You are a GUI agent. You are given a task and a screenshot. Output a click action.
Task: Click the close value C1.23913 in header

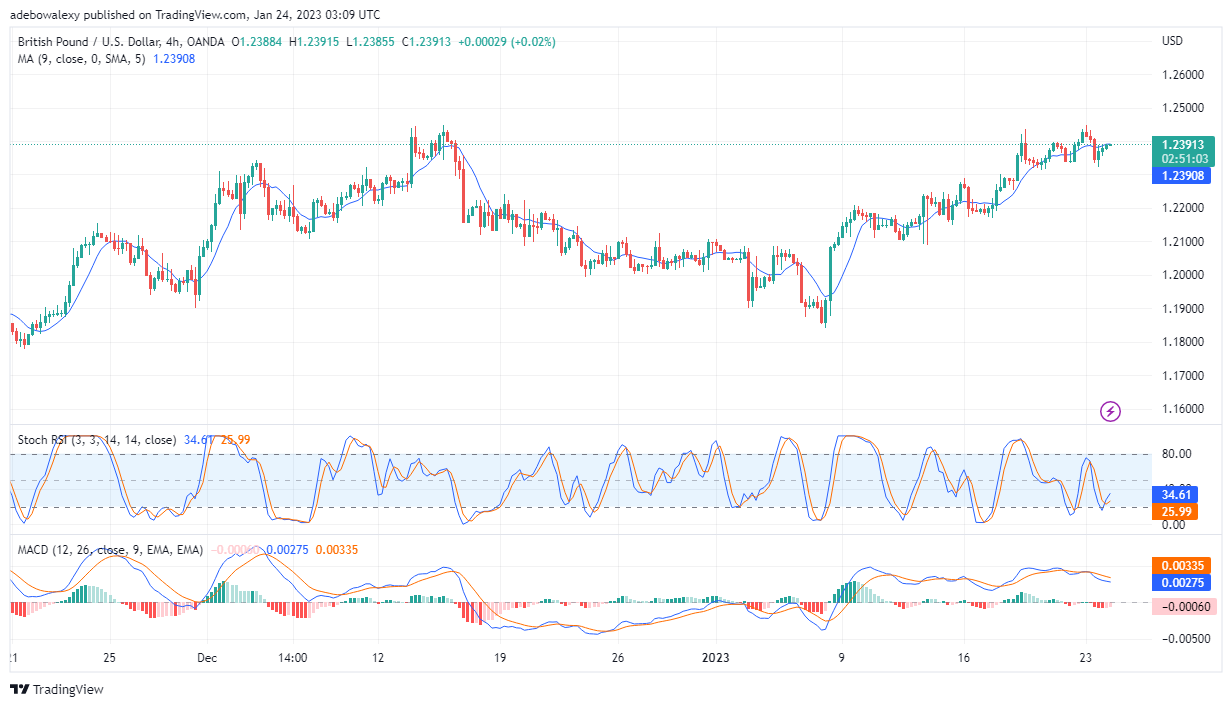tap(426, 42)
